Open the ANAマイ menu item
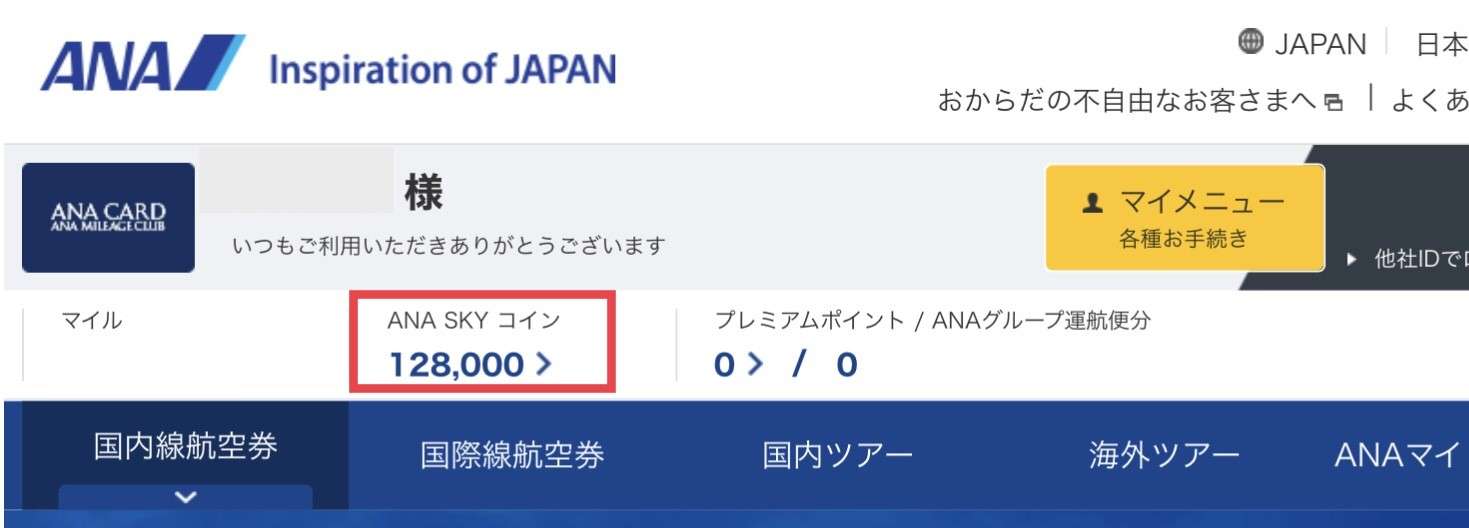The image size is (1469, 528). click(x=1400, y=455)
